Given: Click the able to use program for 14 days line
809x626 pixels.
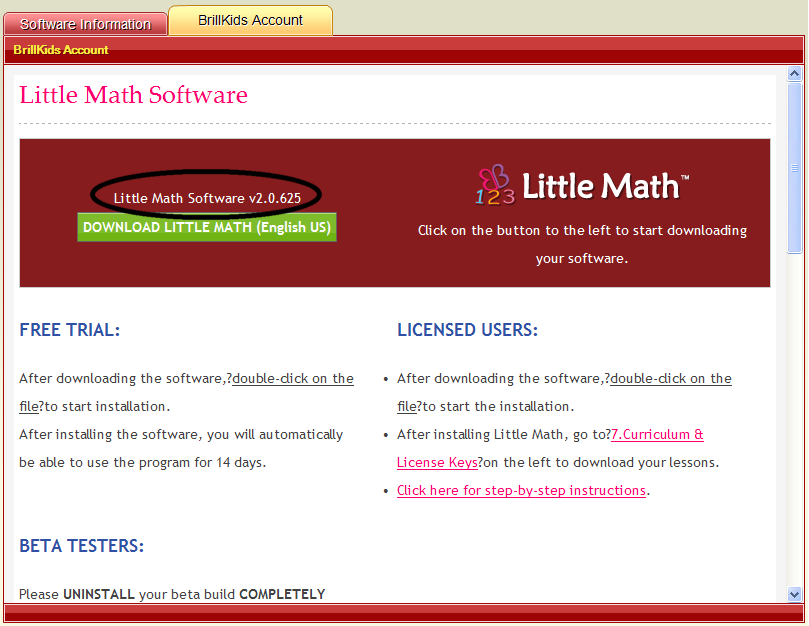Looking at the screenshot, I should point(142,462).
